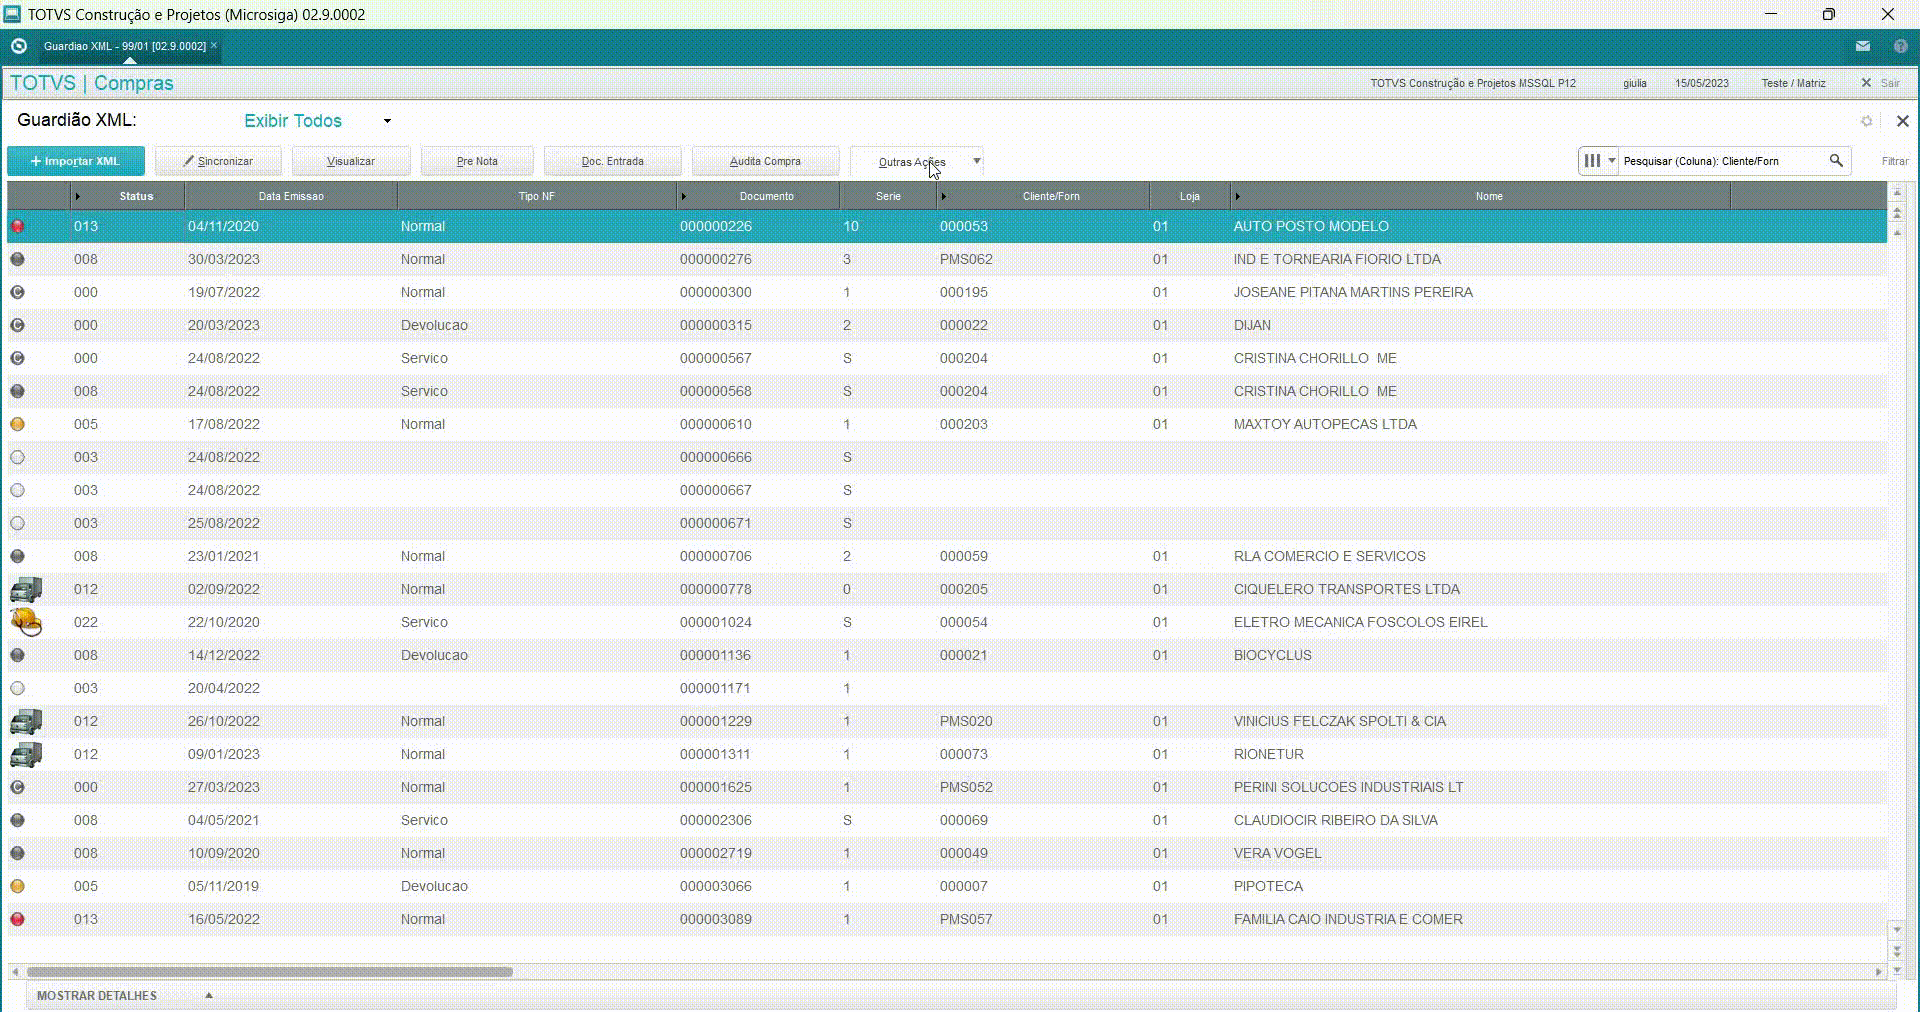
Task: Click the Pre Nota button
Action: tap(477, 161)
